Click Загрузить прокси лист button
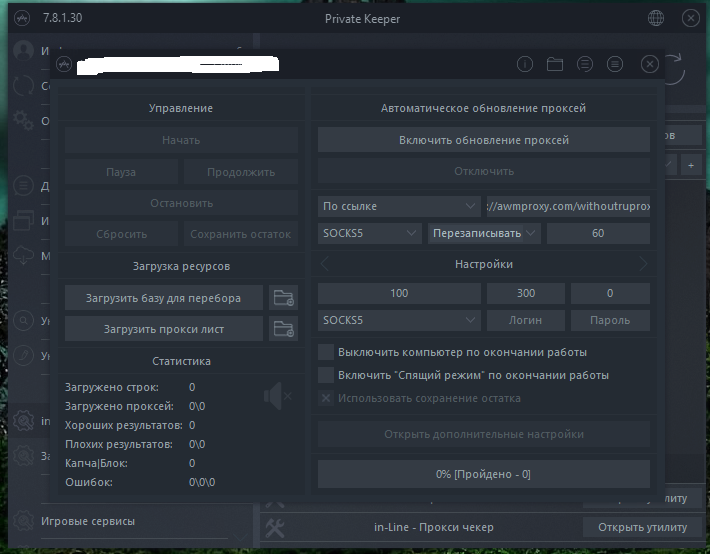 tap(164, 328)
